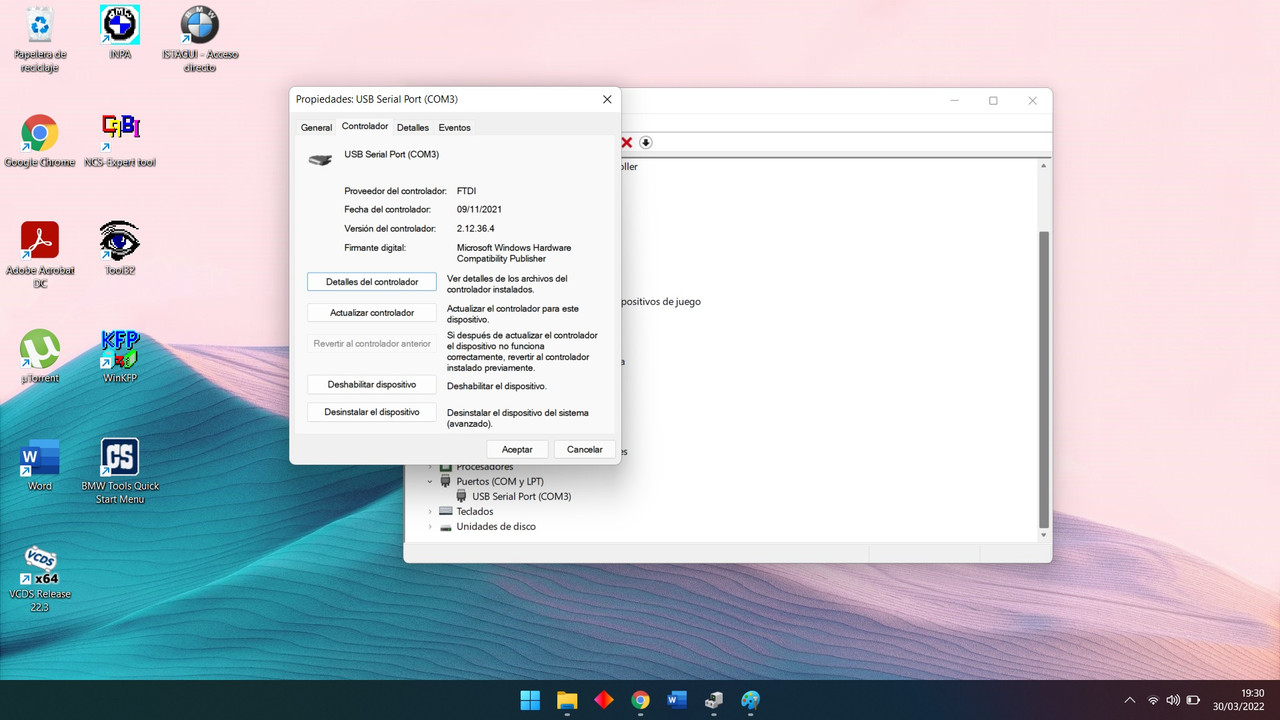The height and width of the screenshot is (720, 1280).
Task: Select Teclados item in Device Manager
Action: [x=475, y=512]
